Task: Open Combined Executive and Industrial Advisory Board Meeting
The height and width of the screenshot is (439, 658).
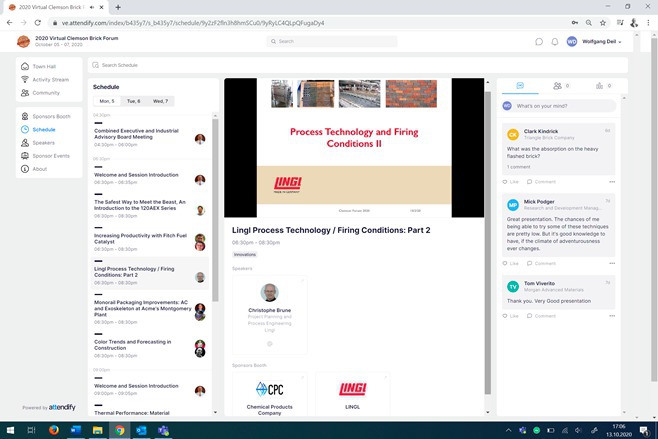Action: tap(150, 138)
